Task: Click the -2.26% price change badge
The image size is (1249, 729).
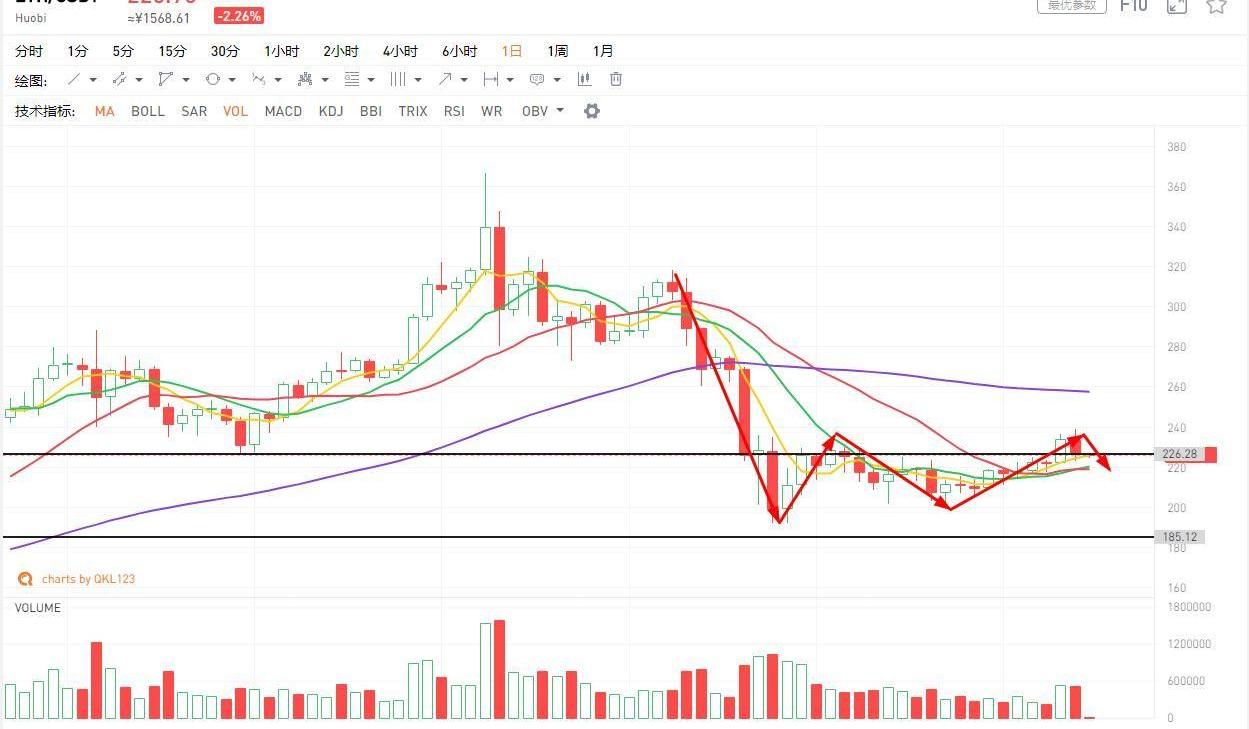Action: click(238, 16)
